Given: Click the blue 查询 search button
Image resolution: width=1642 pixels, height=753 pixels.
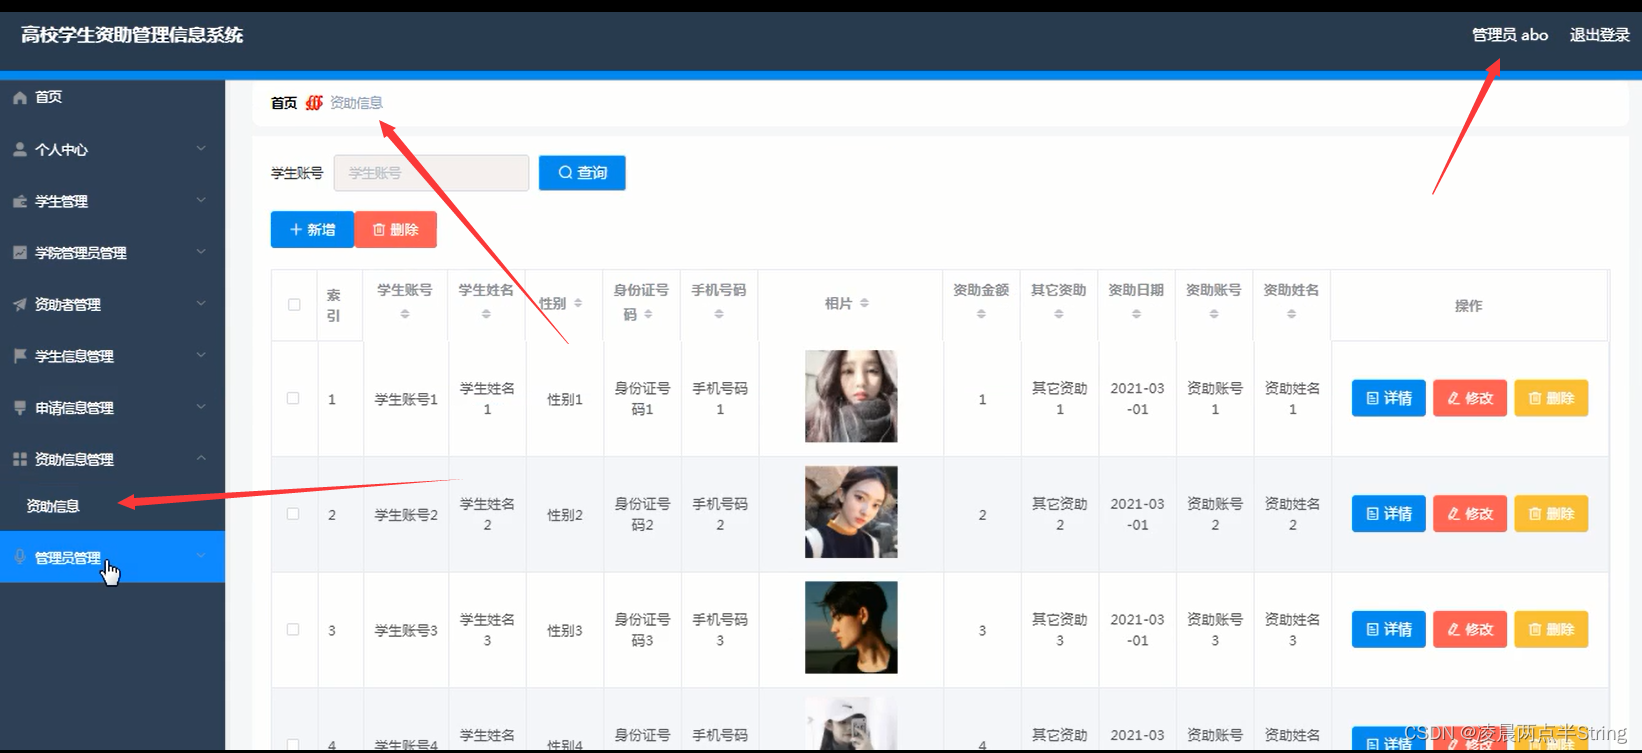Looking at the screenshot, I should click(582, 173).
